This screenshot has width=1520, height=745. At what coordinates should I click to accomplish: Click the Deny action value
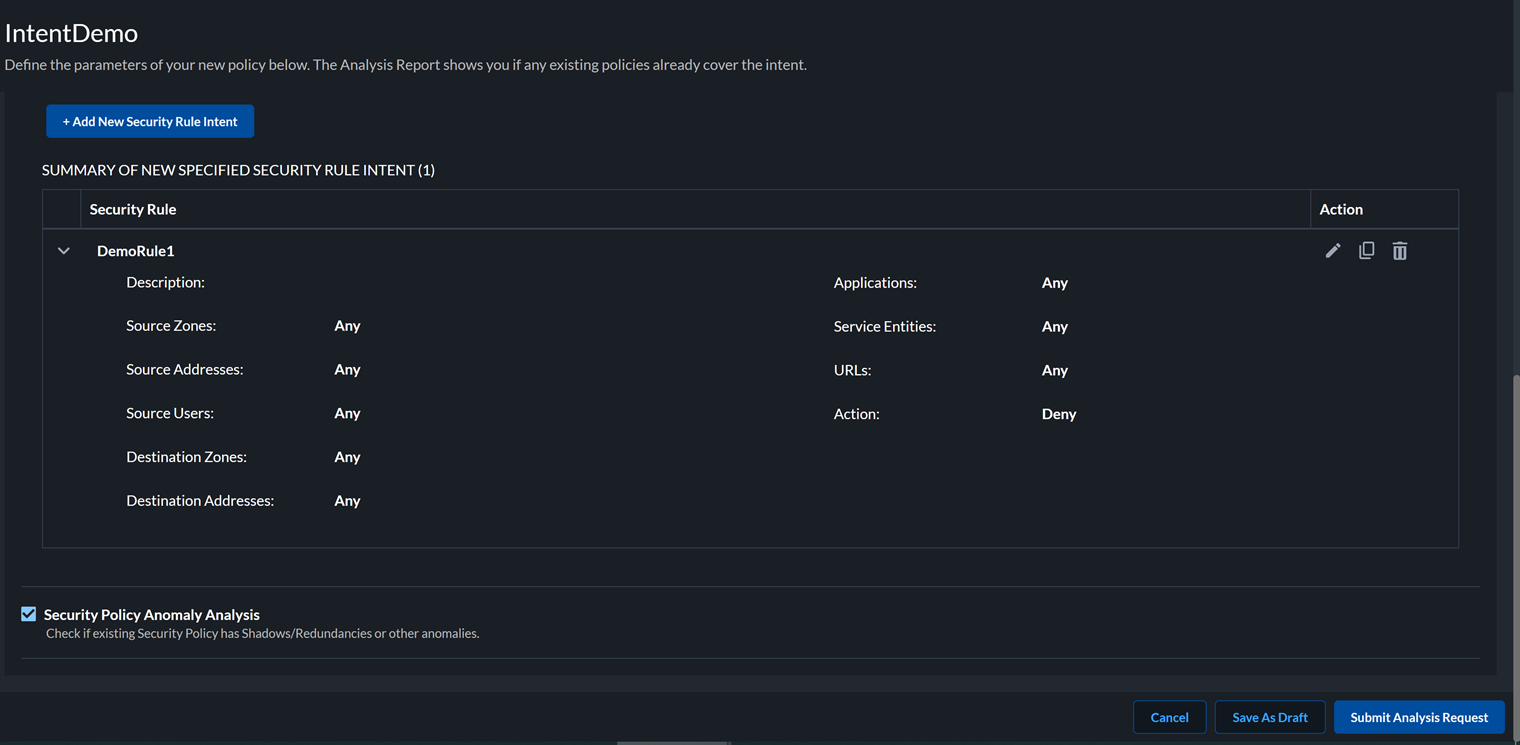coord(1059,414)
